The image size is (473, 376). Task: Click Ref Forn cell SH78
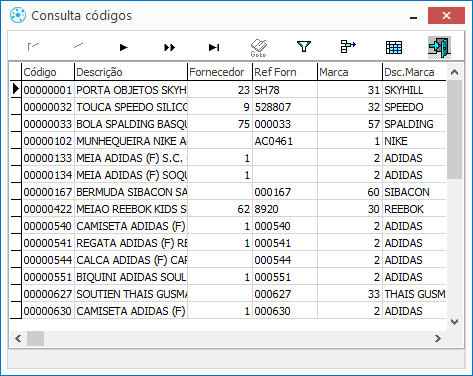285,90
